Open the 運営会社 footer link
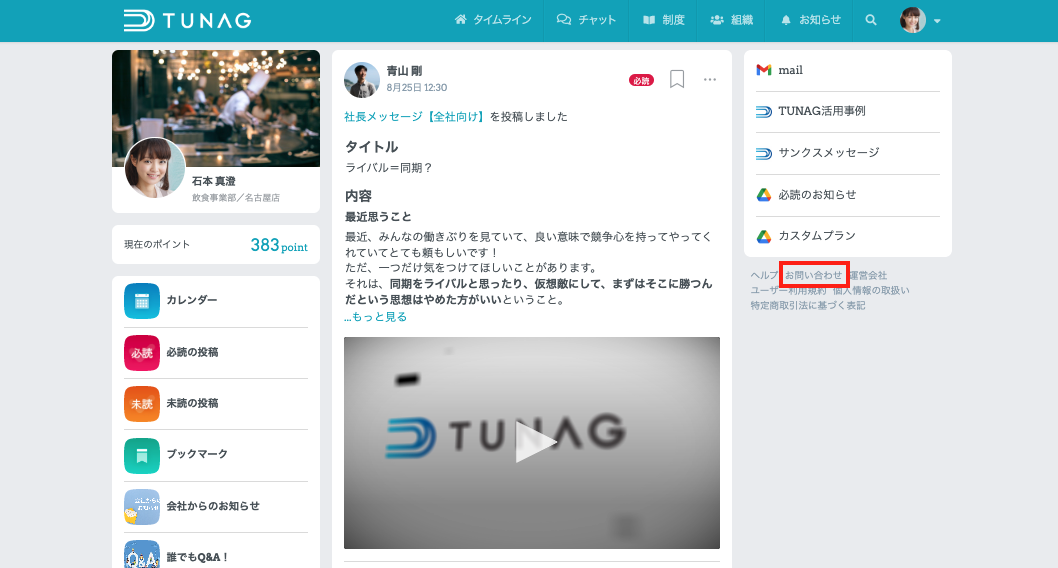The image size is (1058, 568). (868, 275)
